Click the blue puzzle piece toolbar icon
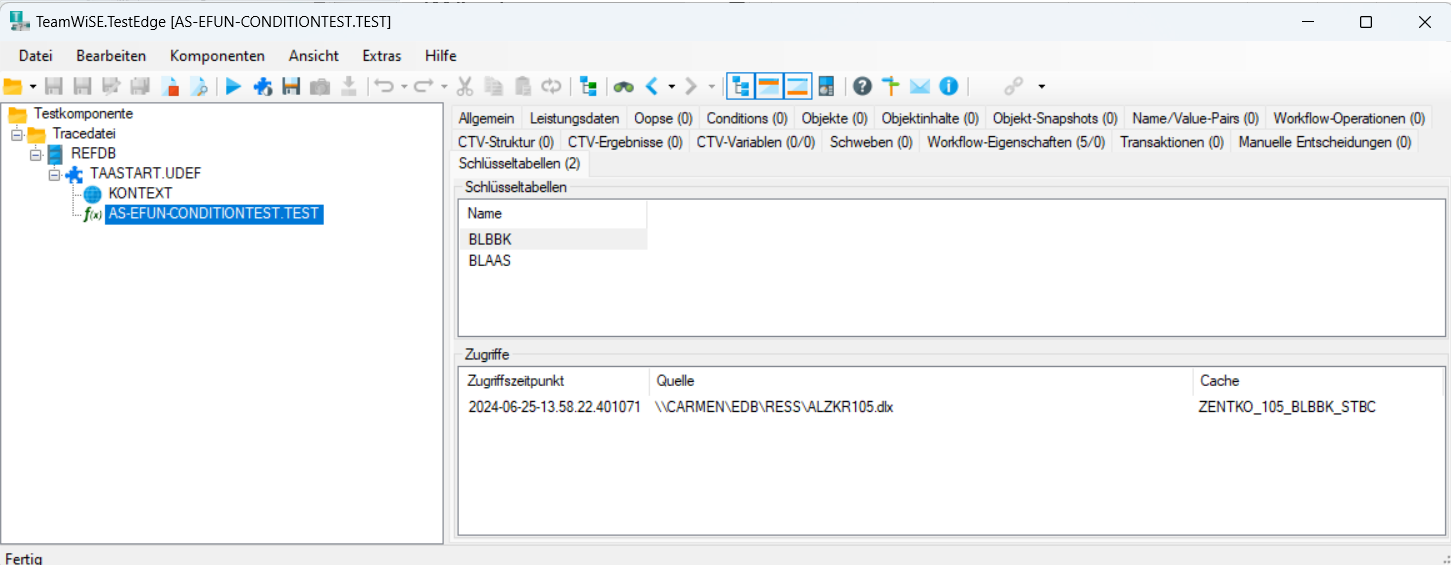This screenshot has height=565, width=1452. (x=263, y=87)
